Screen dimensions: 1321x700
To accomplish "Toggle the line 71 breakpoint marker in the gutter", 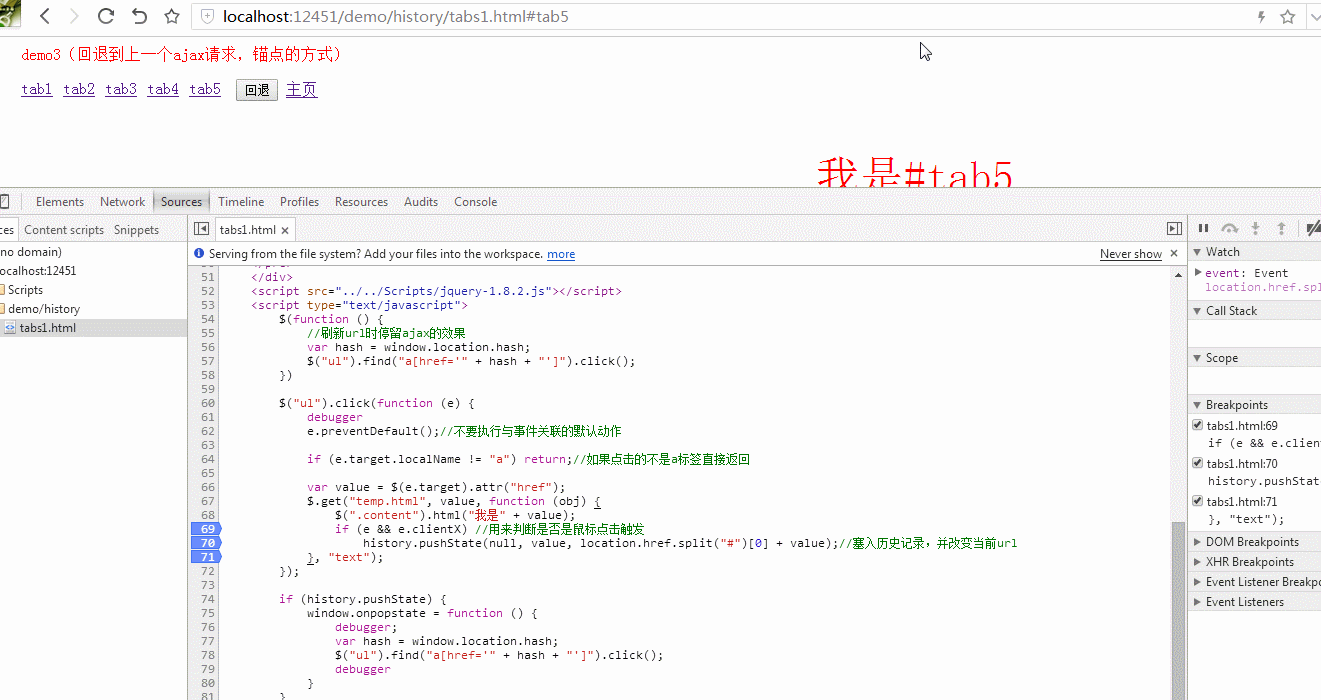I will coord(205,557).
